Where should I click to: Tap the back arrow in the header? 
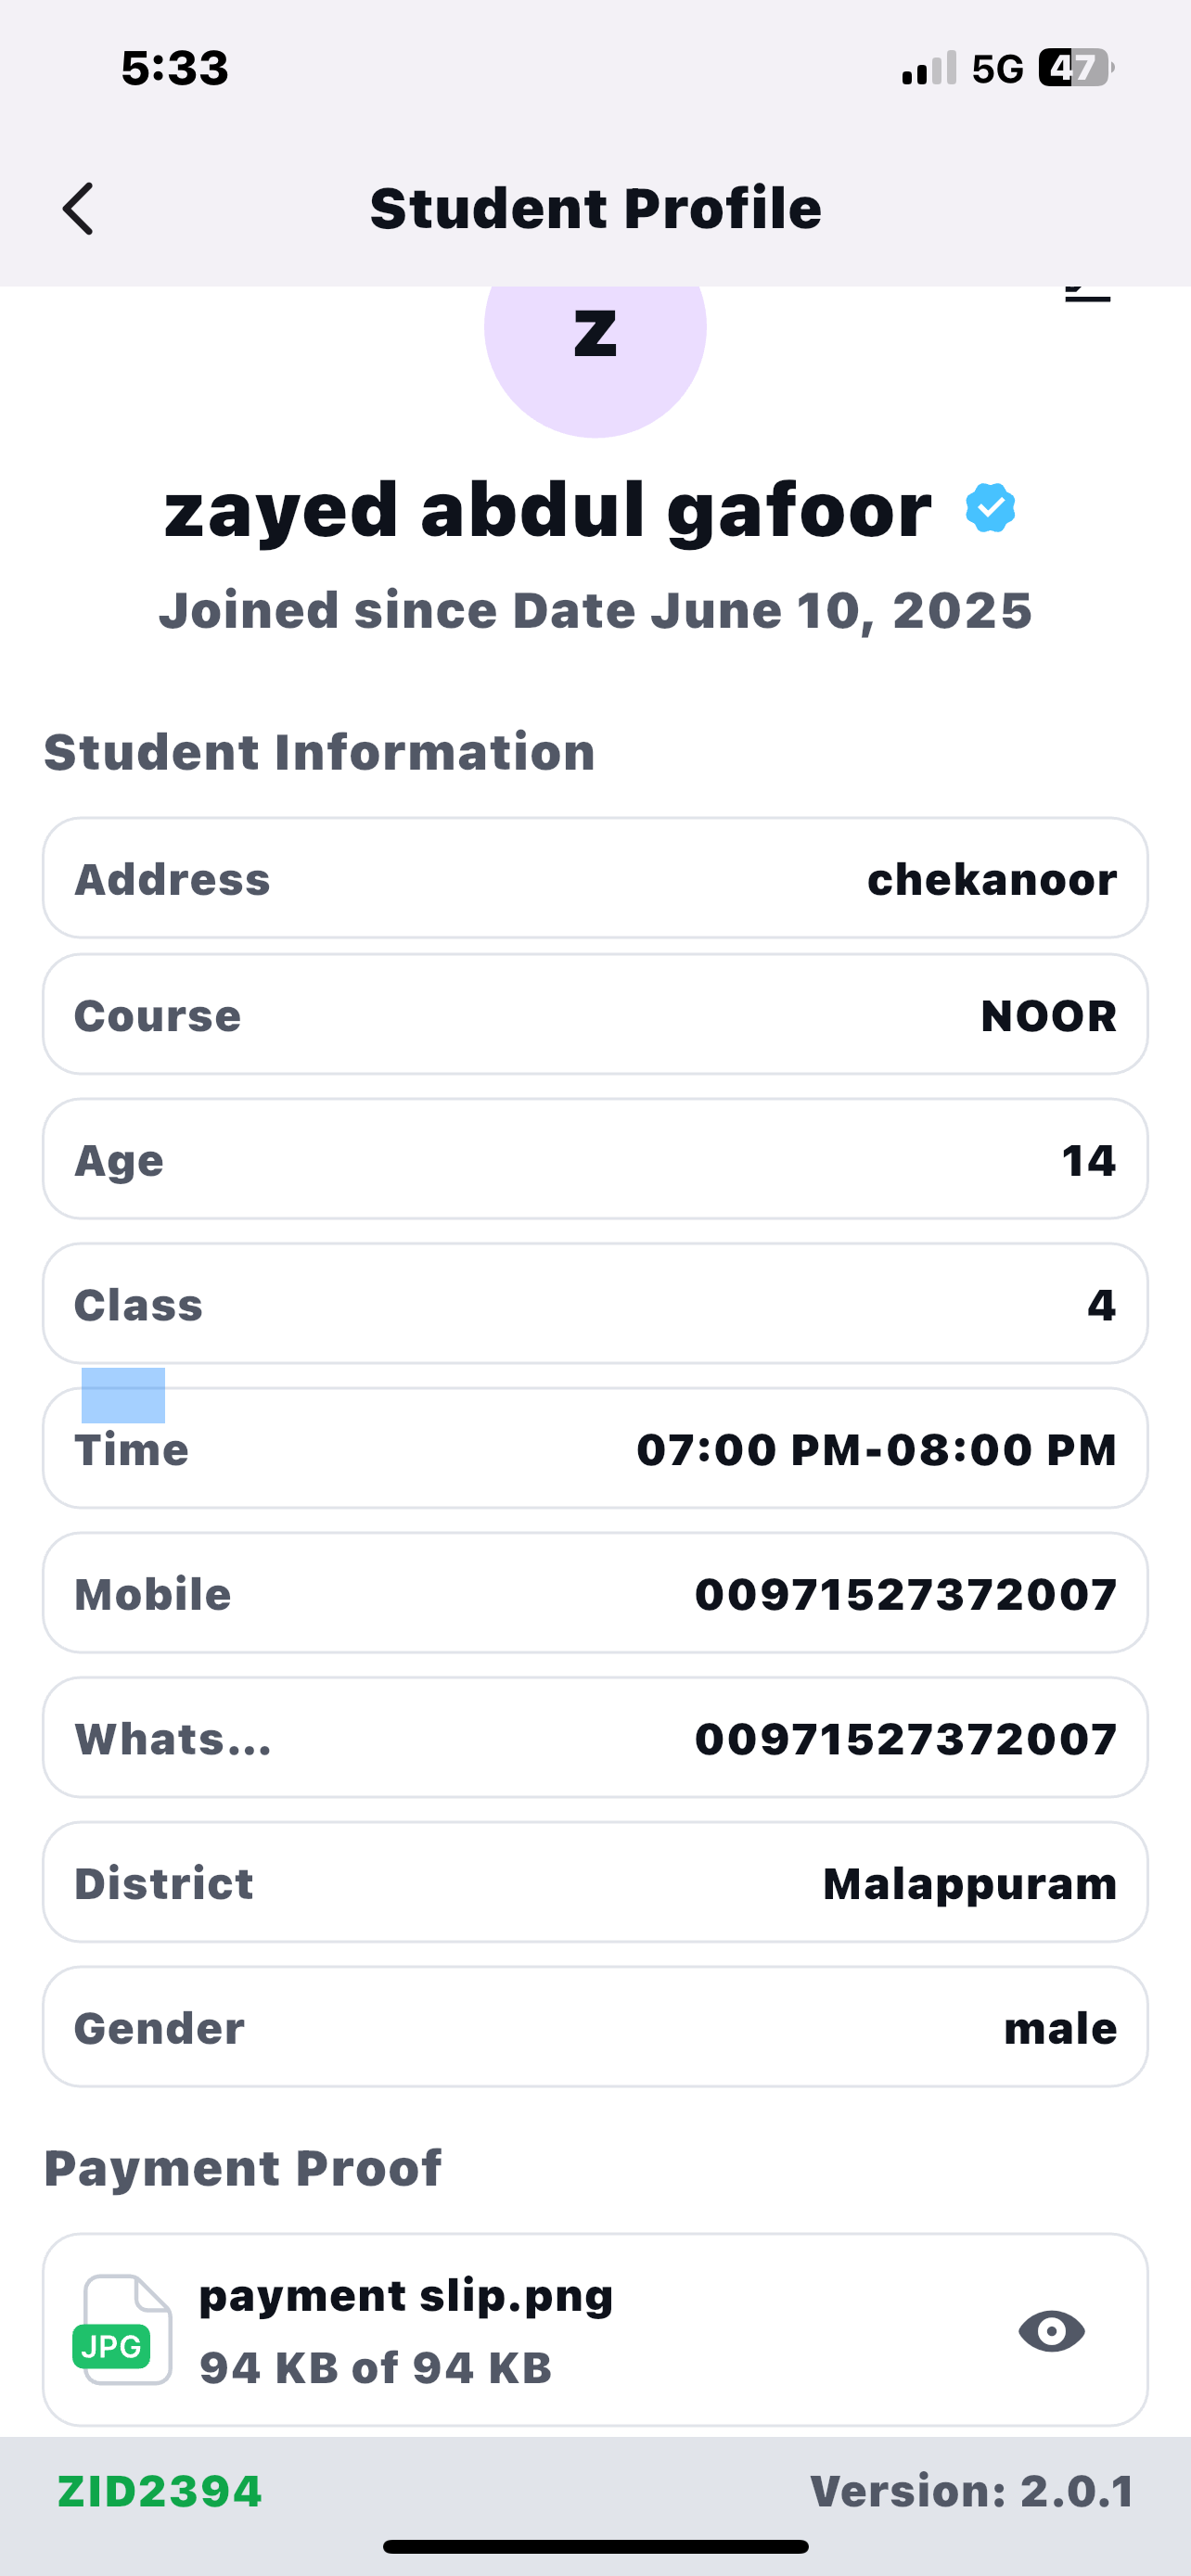(x=78, y=208)
